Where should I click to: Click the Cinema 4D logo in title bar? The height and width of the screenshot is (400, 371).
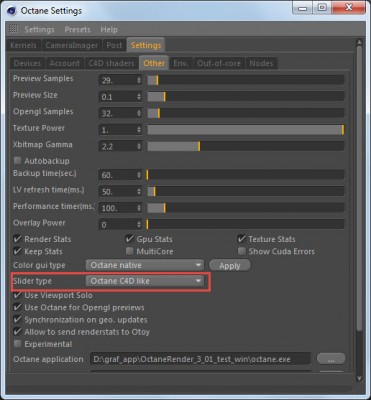click(12, 10)
